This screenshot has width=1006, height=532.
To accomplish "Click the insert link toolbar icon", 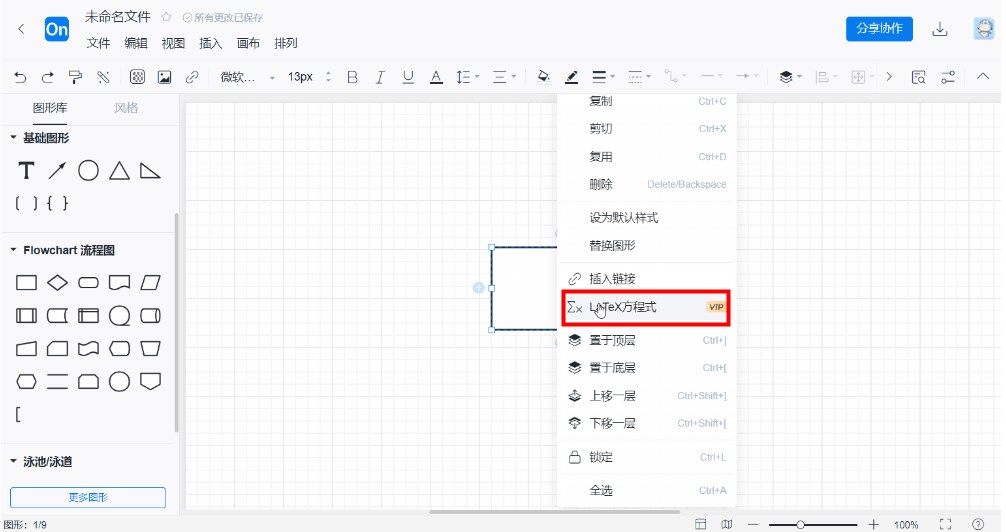I will coord(192,78).
